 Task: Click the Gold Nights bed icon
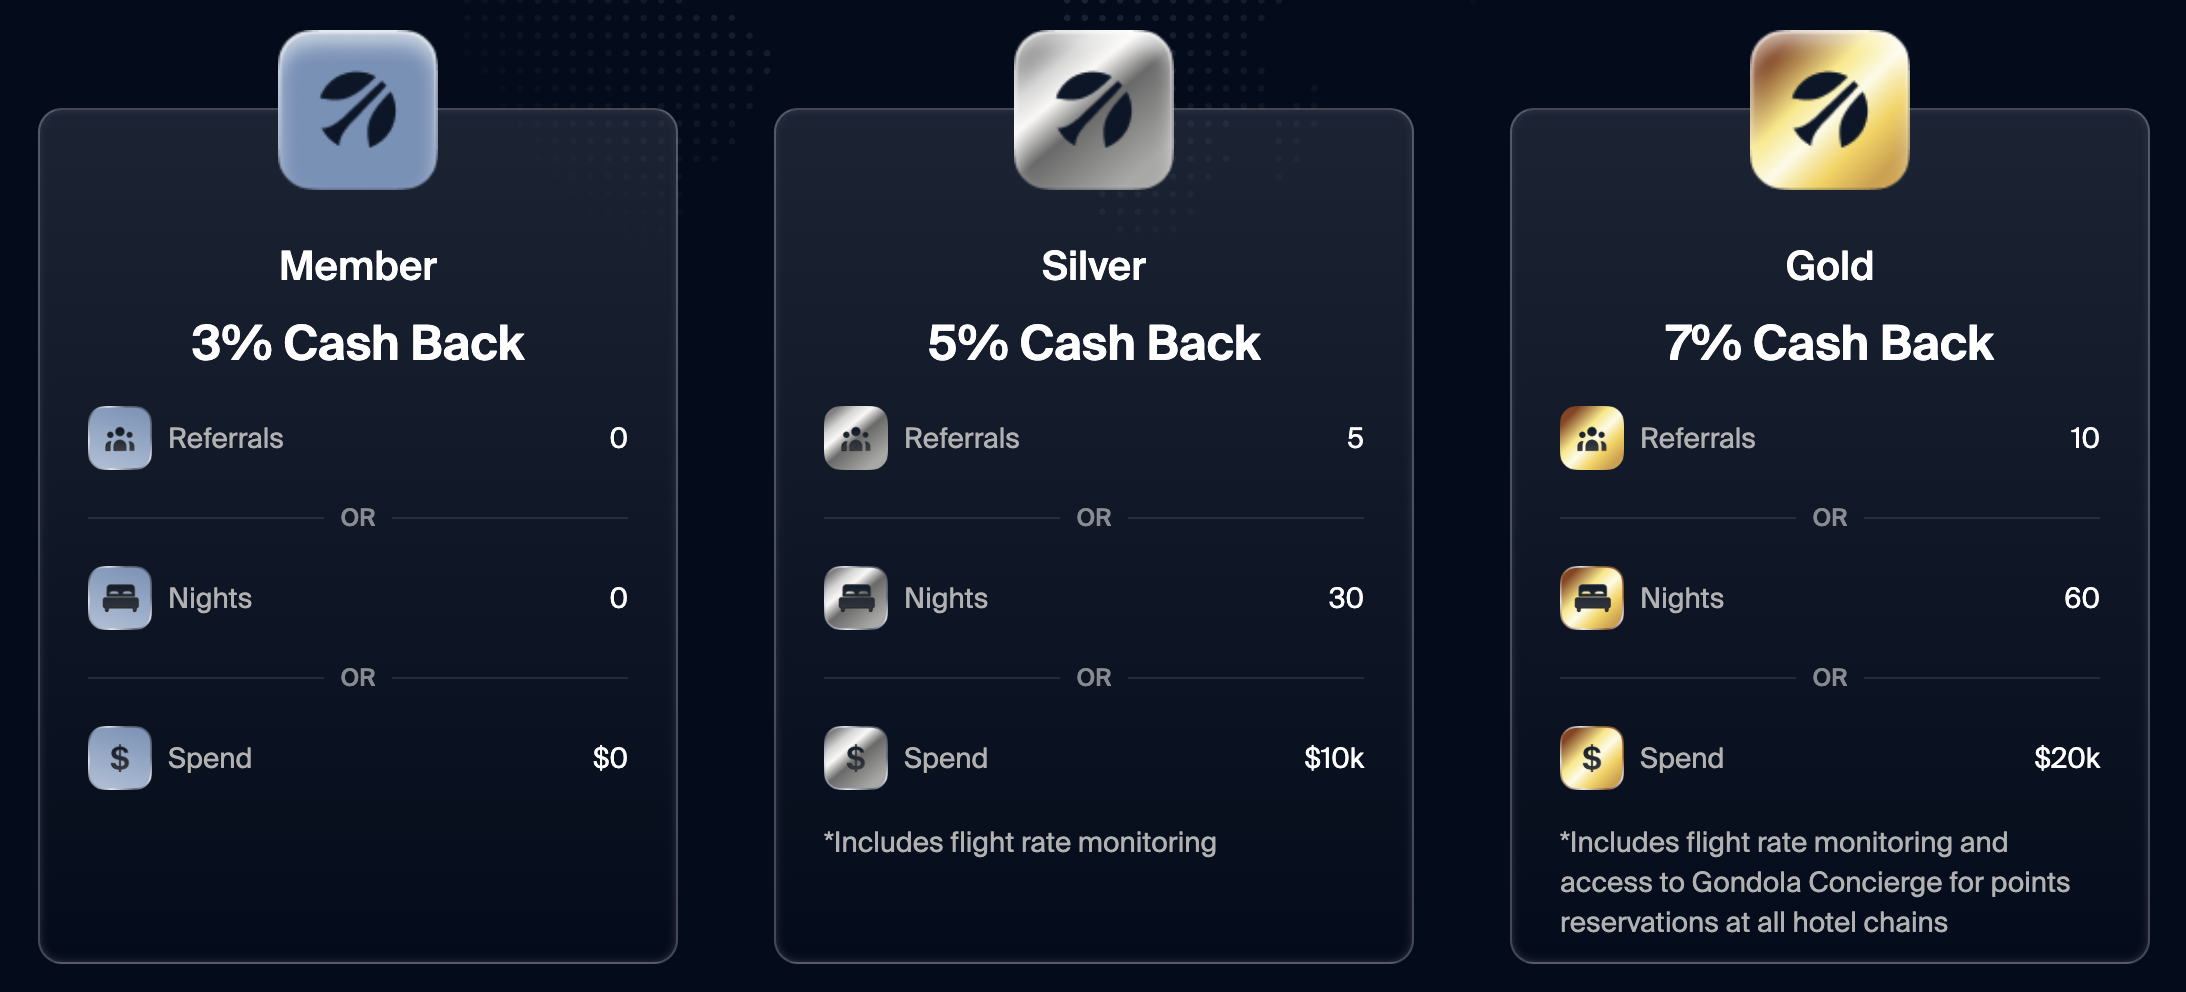[x=1592, y=598]
